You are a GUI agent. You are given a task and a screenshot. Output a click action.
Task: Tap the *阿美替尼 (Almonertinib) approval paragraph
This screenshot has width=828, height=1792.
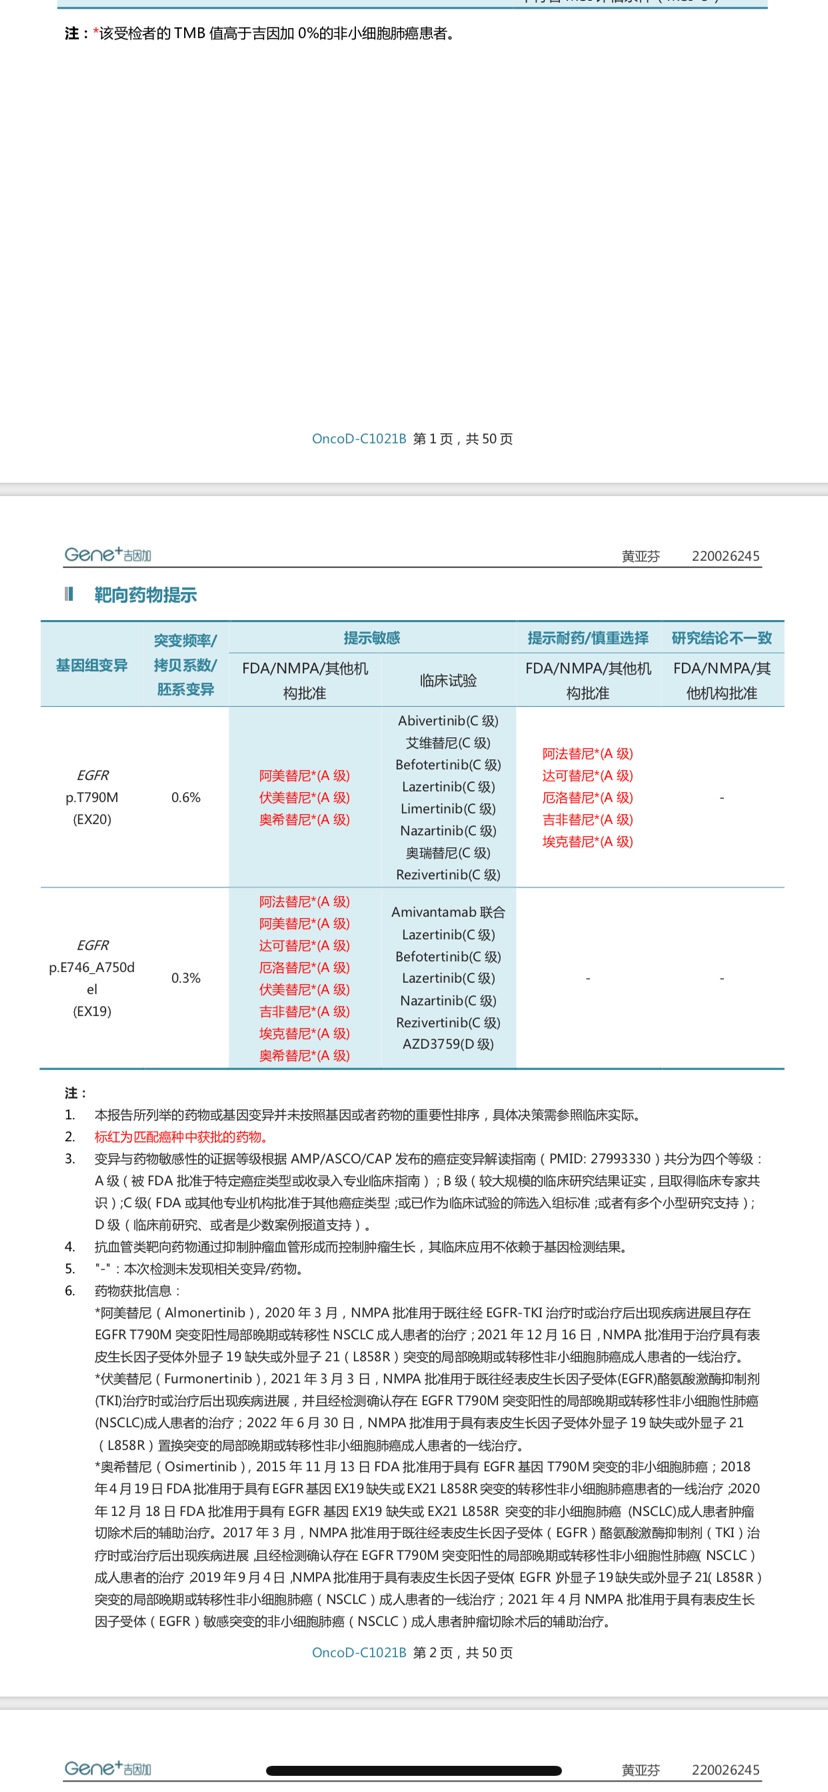(x=428, y=1335)
